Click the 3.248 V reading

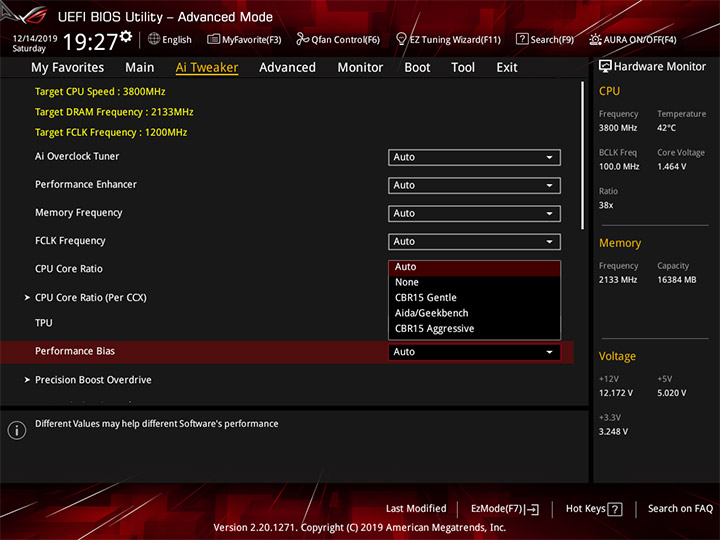(613, 432)
